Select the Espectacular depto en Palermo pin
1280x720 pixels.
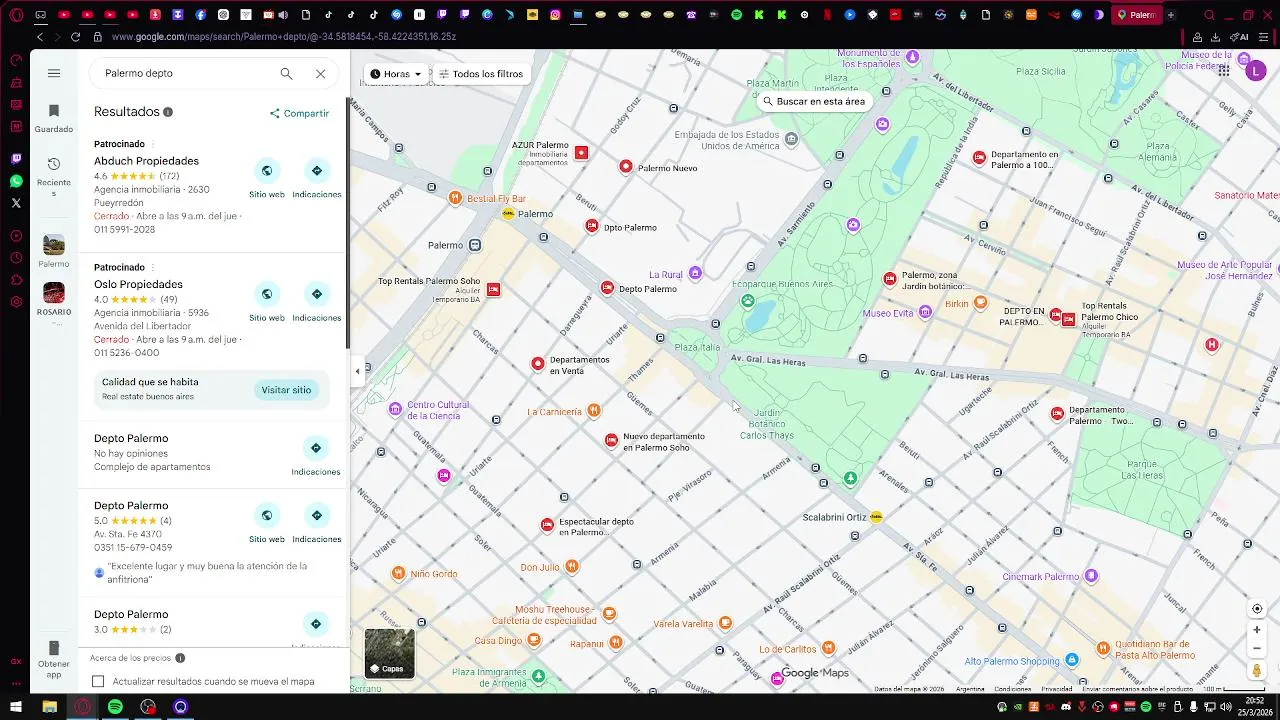click(547, 525)
